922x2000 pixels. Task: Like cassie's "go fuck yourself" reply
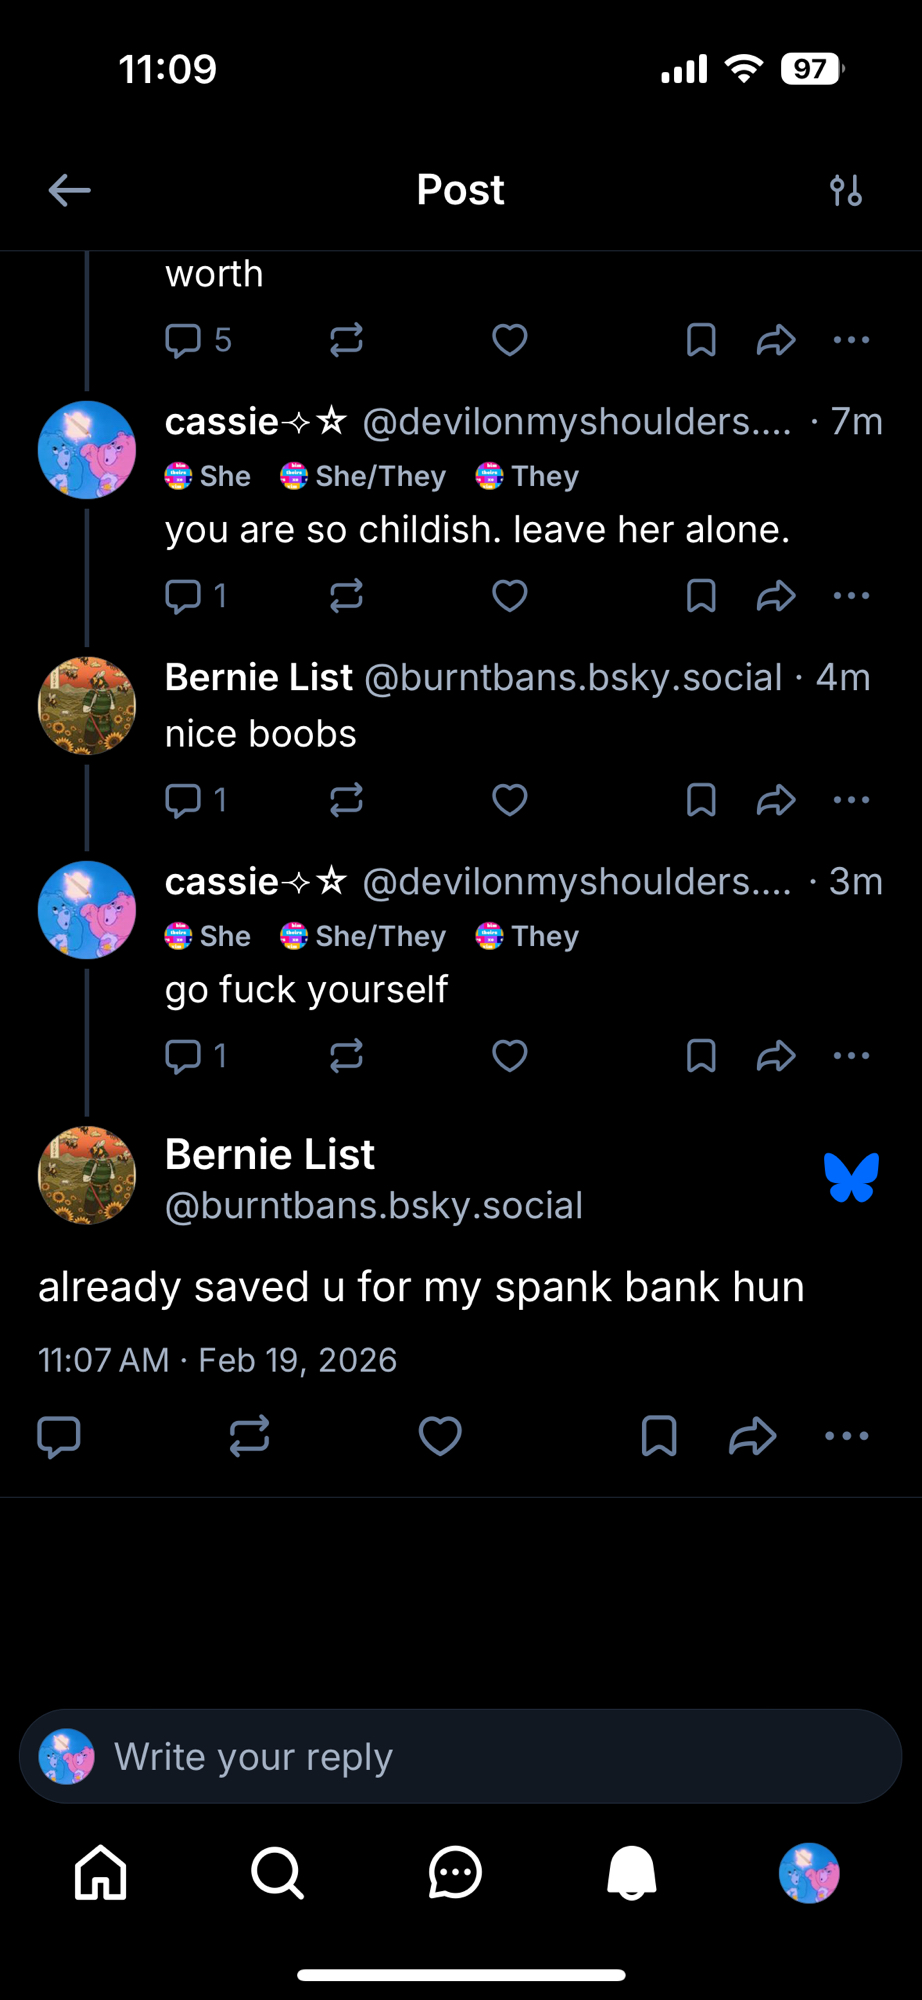point(510,1056)
